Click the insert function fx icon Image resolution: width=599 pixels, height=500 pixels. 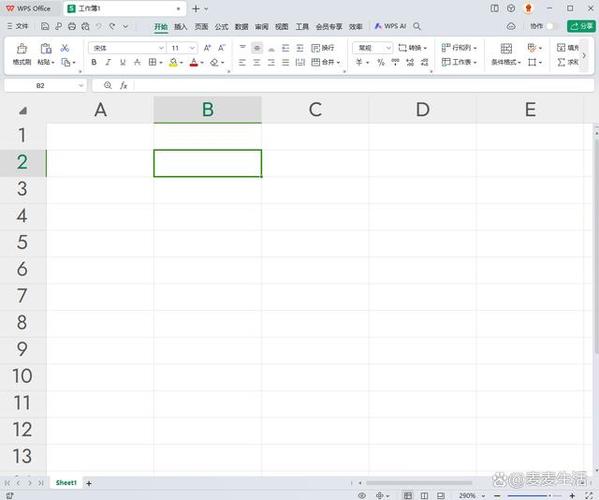pos(123,86)
